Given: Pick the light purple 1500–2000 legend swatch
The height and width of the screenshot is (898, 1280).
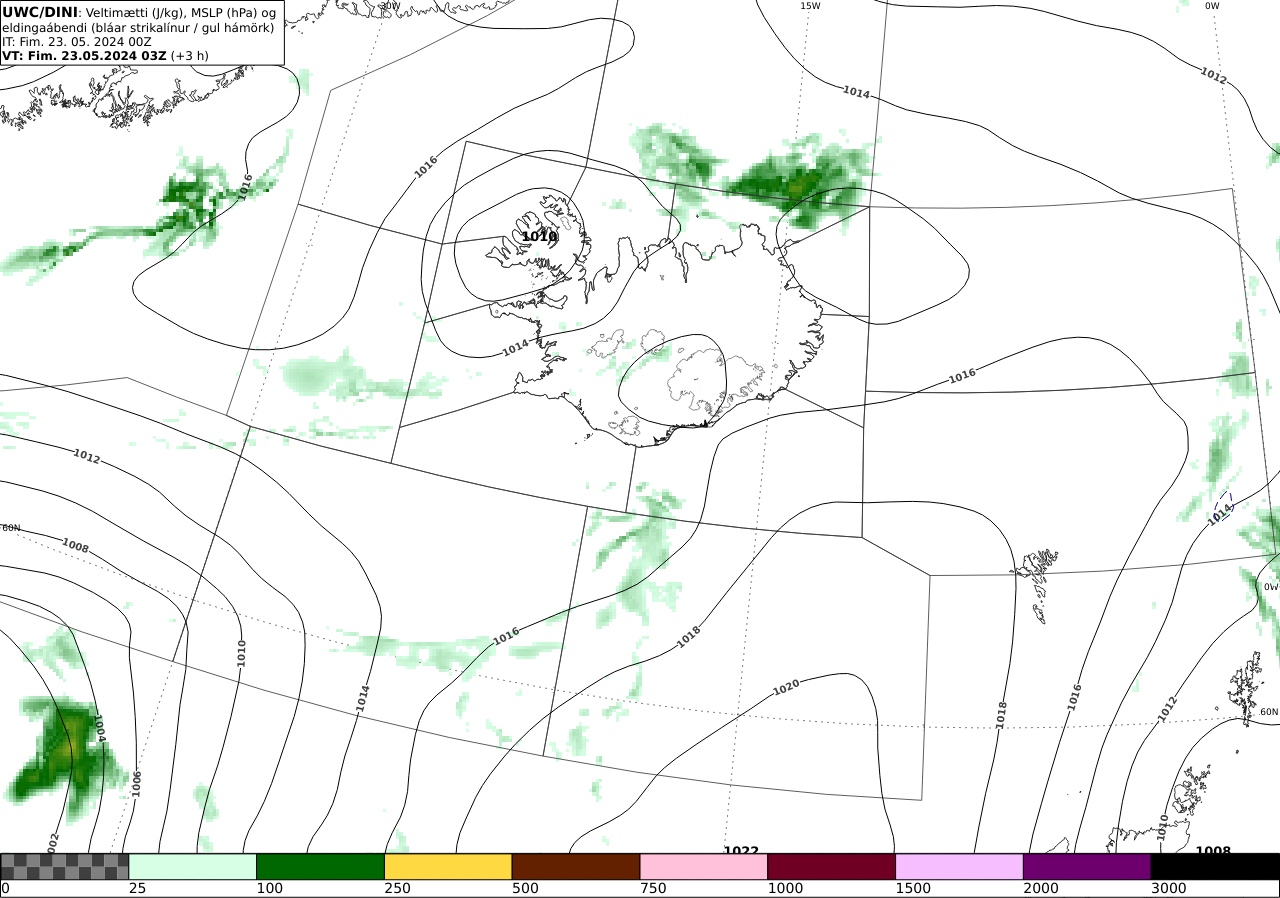Looking at the screenshot, I should coord(959,866).
